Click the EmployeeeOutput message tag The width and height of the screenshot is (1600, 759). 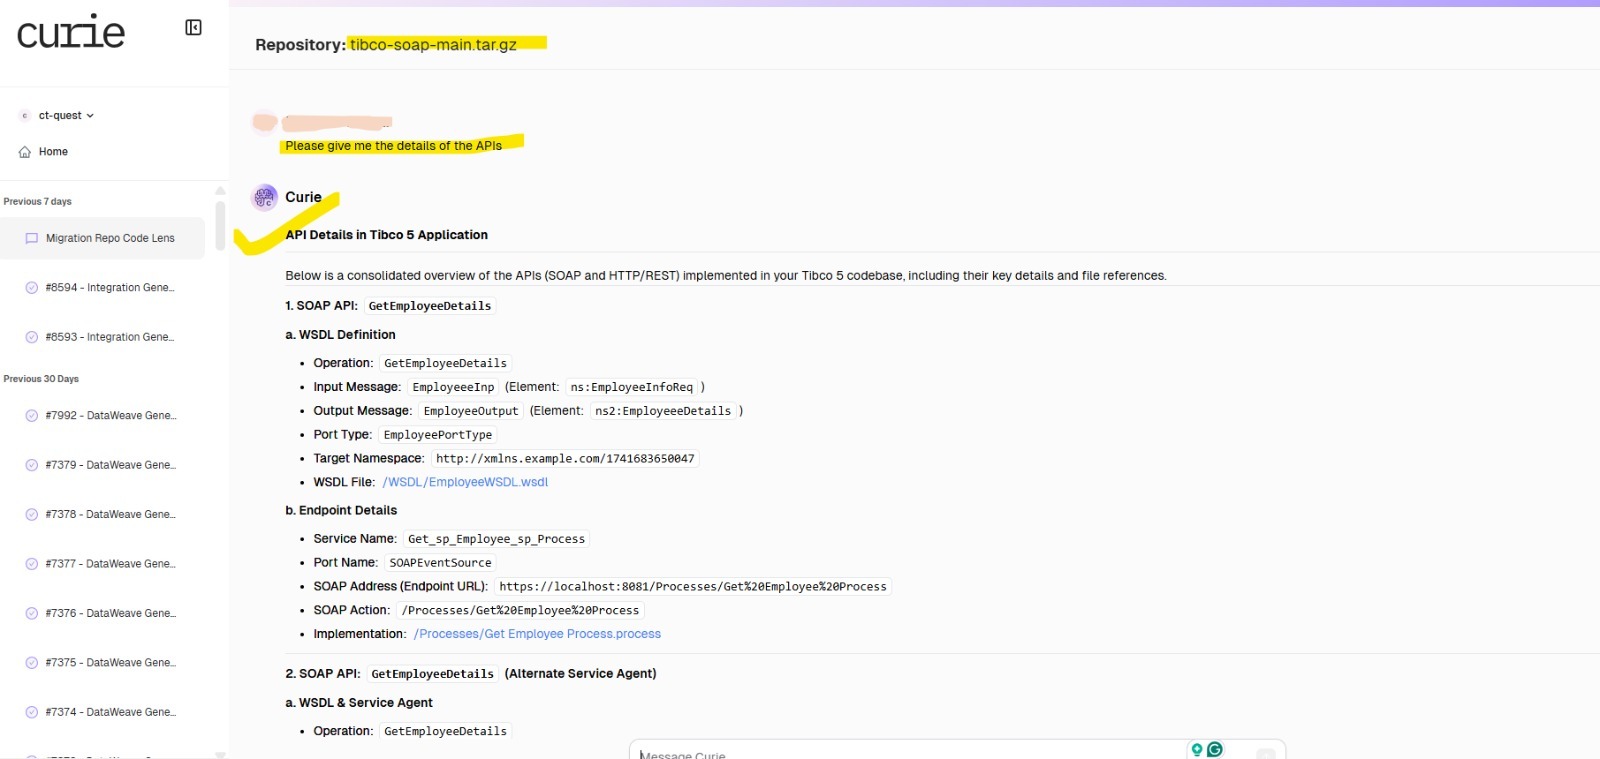tap(471, 411)
